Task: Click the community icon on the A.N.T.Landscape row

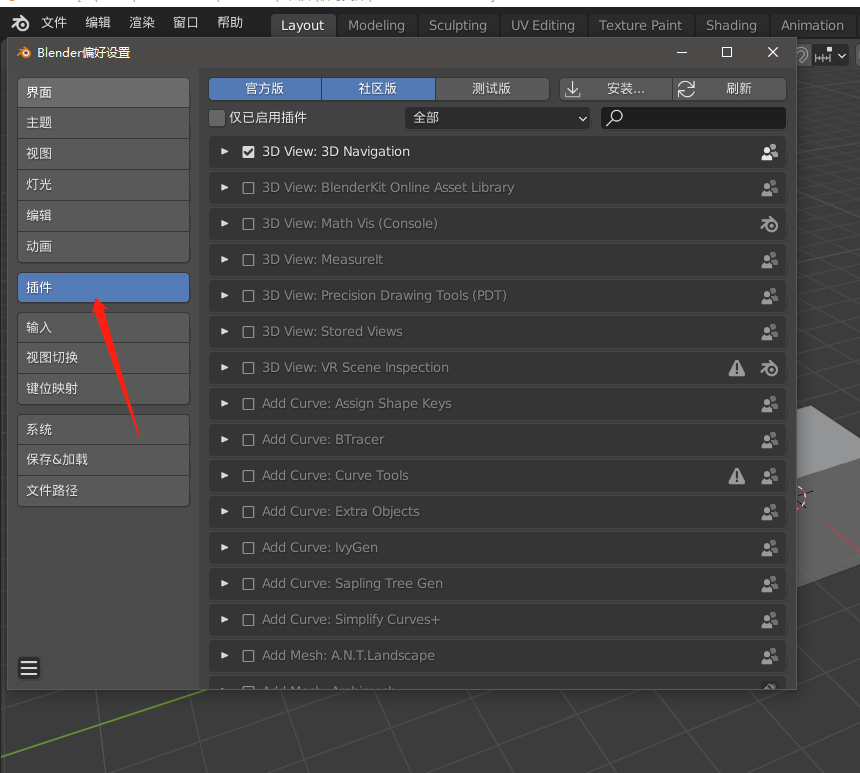Action: coord(770,656)
